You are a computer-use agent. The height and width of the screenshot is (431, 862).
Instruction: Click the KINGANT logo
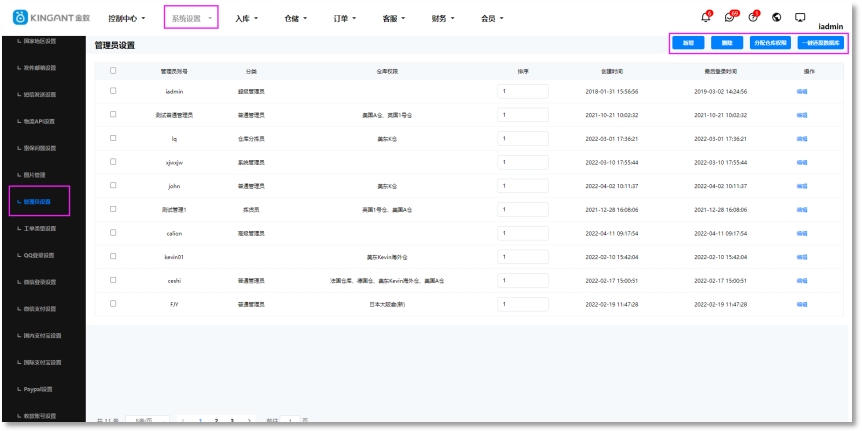tap(52, 18)
